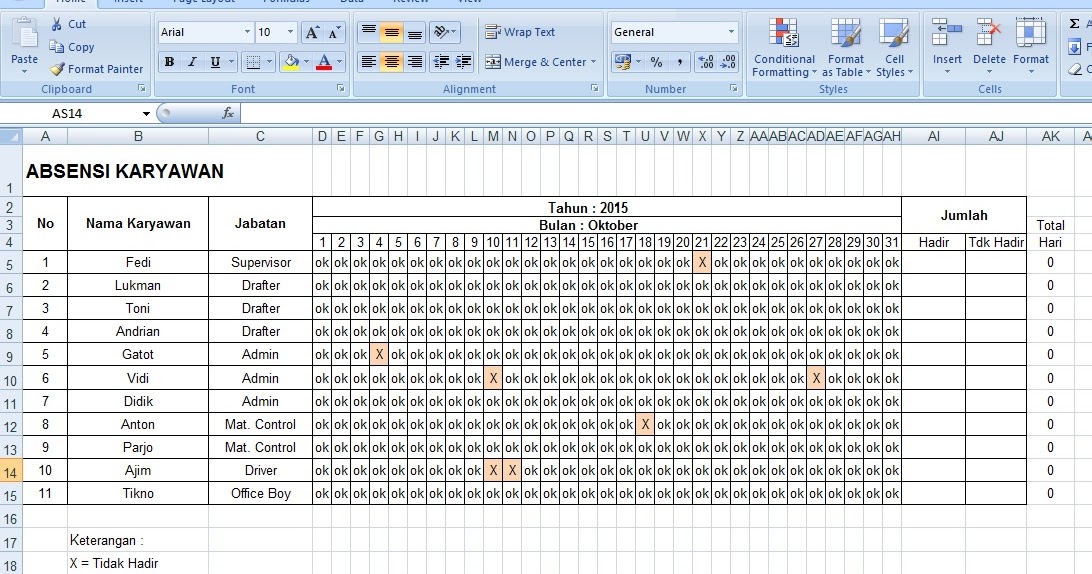
Task: Open the Arial font name dropdown
Action: click(x=247, y=33)
